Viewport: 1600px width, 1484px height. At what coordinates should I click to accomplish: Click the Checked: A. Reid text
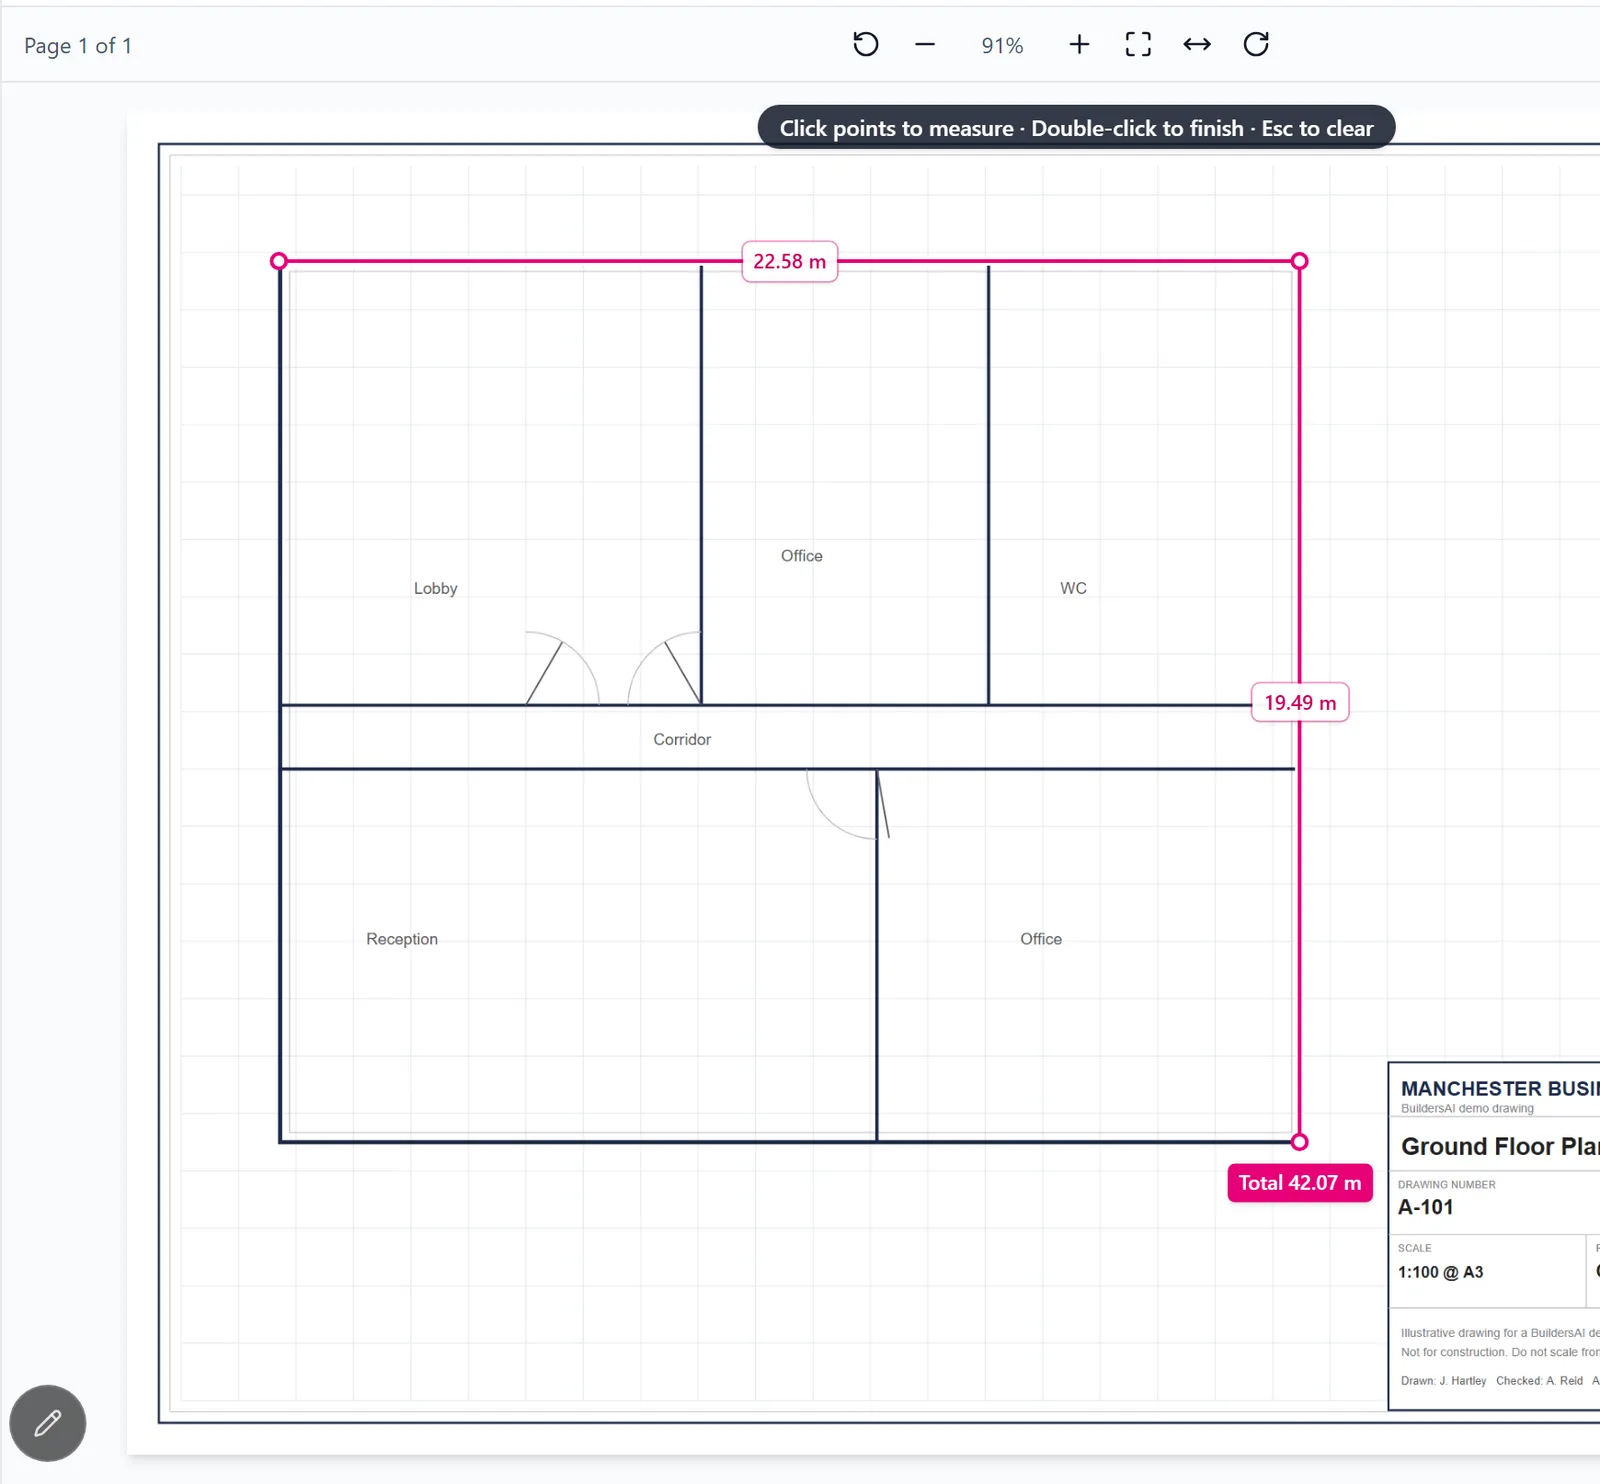point(1539,1381)
